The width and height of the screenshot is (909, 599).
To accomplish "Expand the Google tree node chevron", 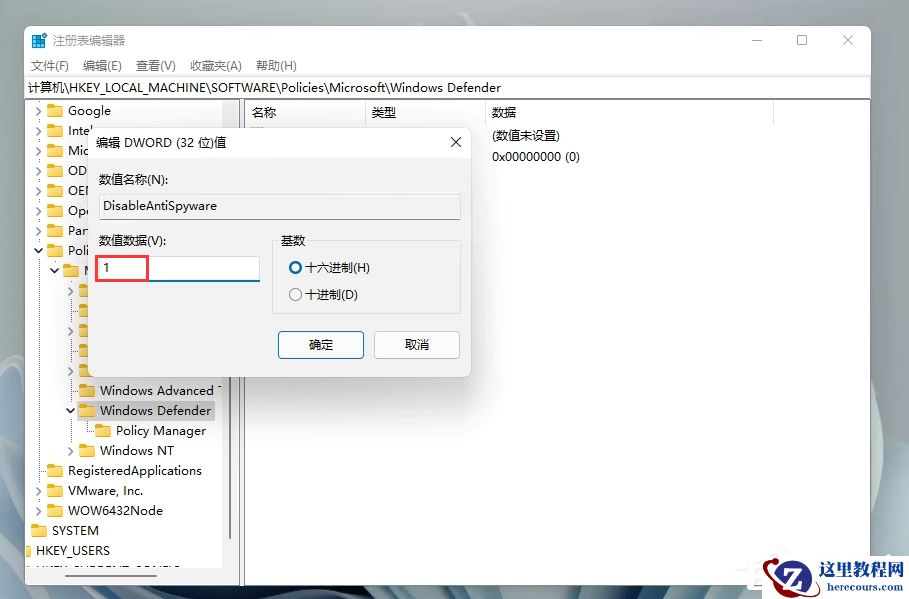I will pyautogui.click(x=38, y=110).
